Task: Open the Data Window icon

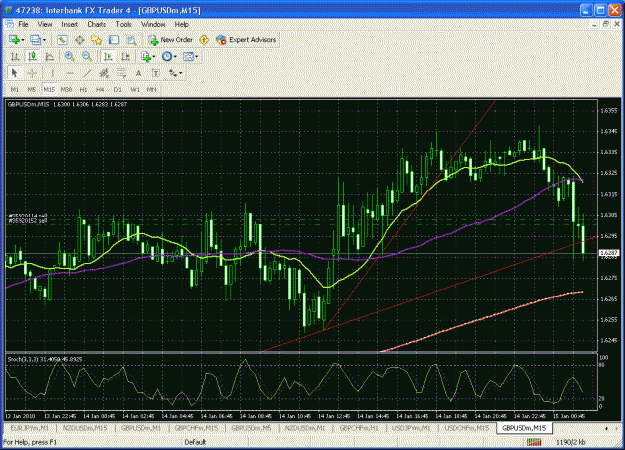Action: [79, 40]
